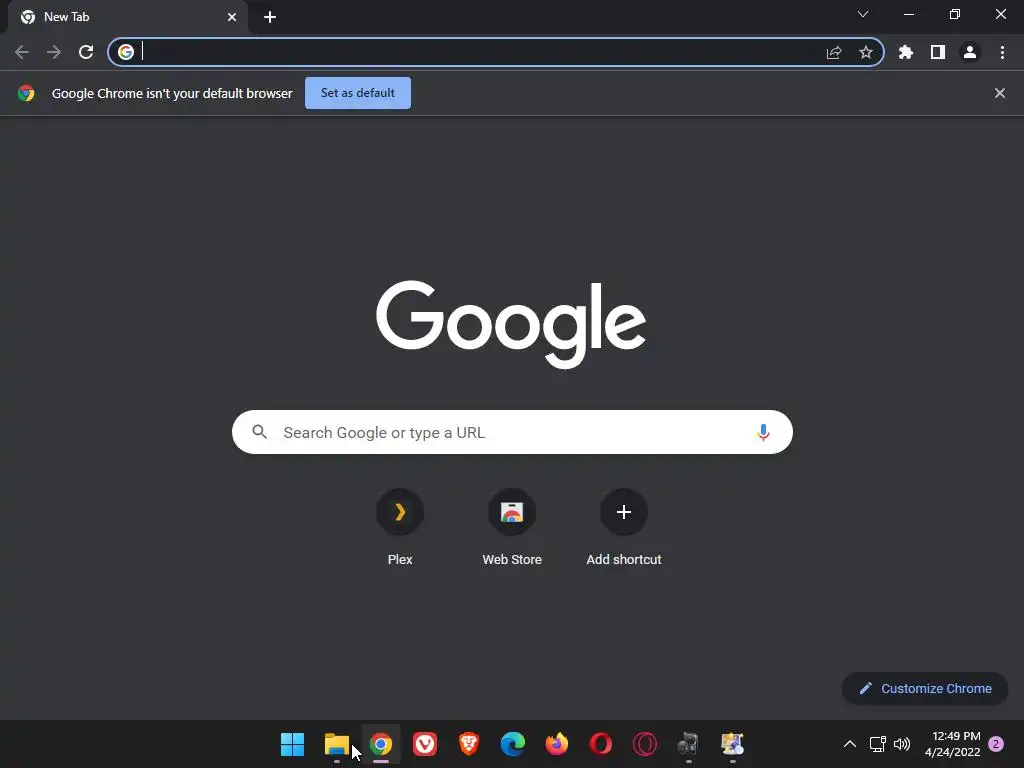
Task: Click the music note app in taskbar
Action: click(688, 744)
